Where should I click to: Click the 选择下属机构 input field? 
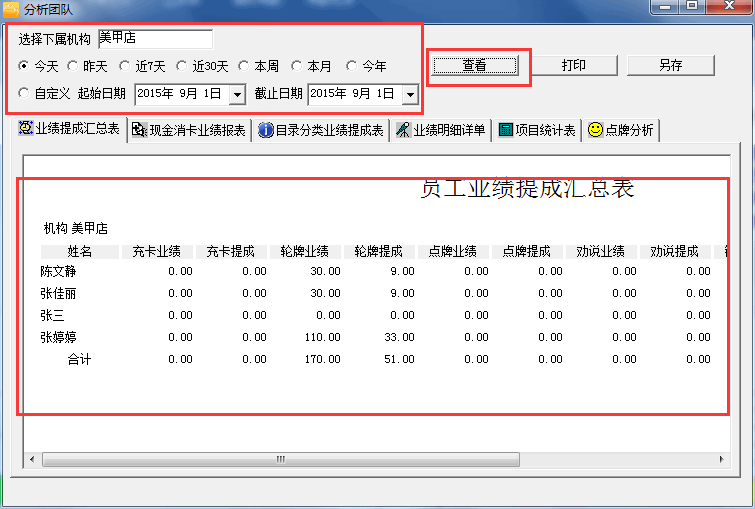pyautogui.click(x=156, y=39)
